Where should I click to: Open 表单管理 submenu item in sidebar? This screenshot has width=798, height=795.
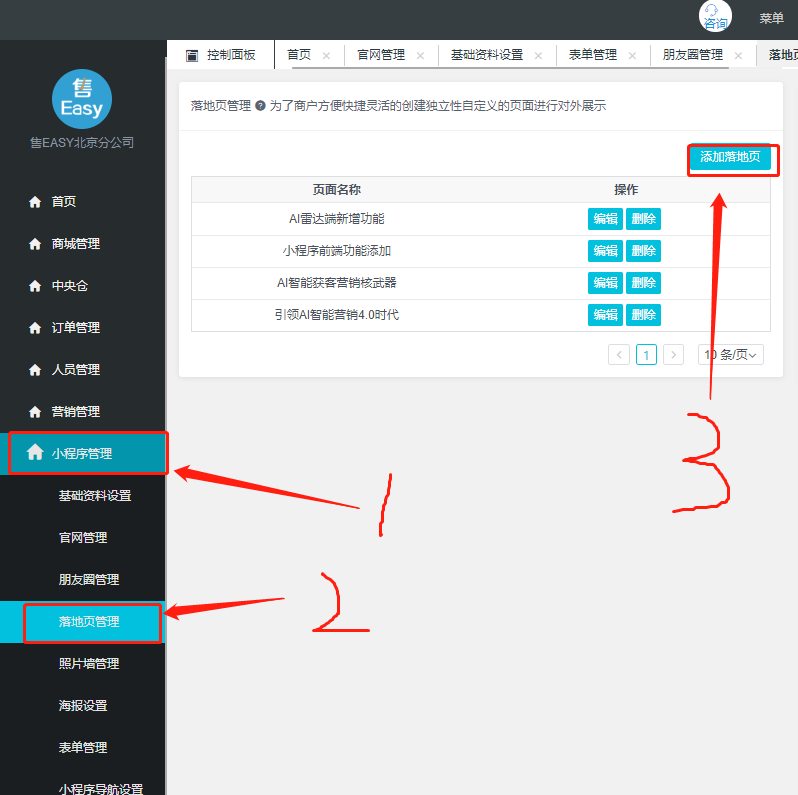click(83, 748)
